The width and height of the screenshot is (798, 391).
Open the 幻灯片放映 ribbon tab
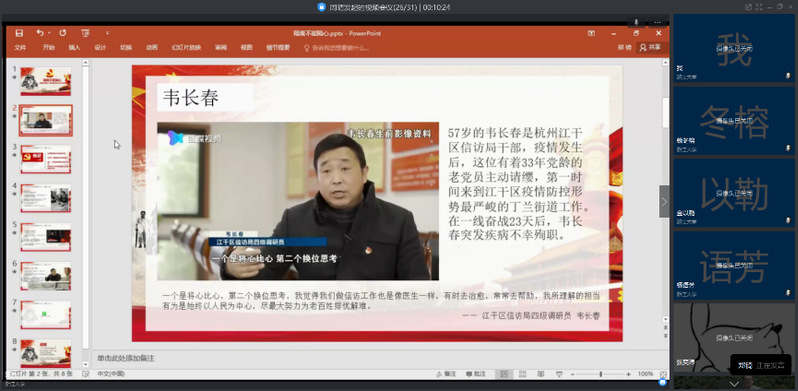pyautogui.click(x=186, y=47)
